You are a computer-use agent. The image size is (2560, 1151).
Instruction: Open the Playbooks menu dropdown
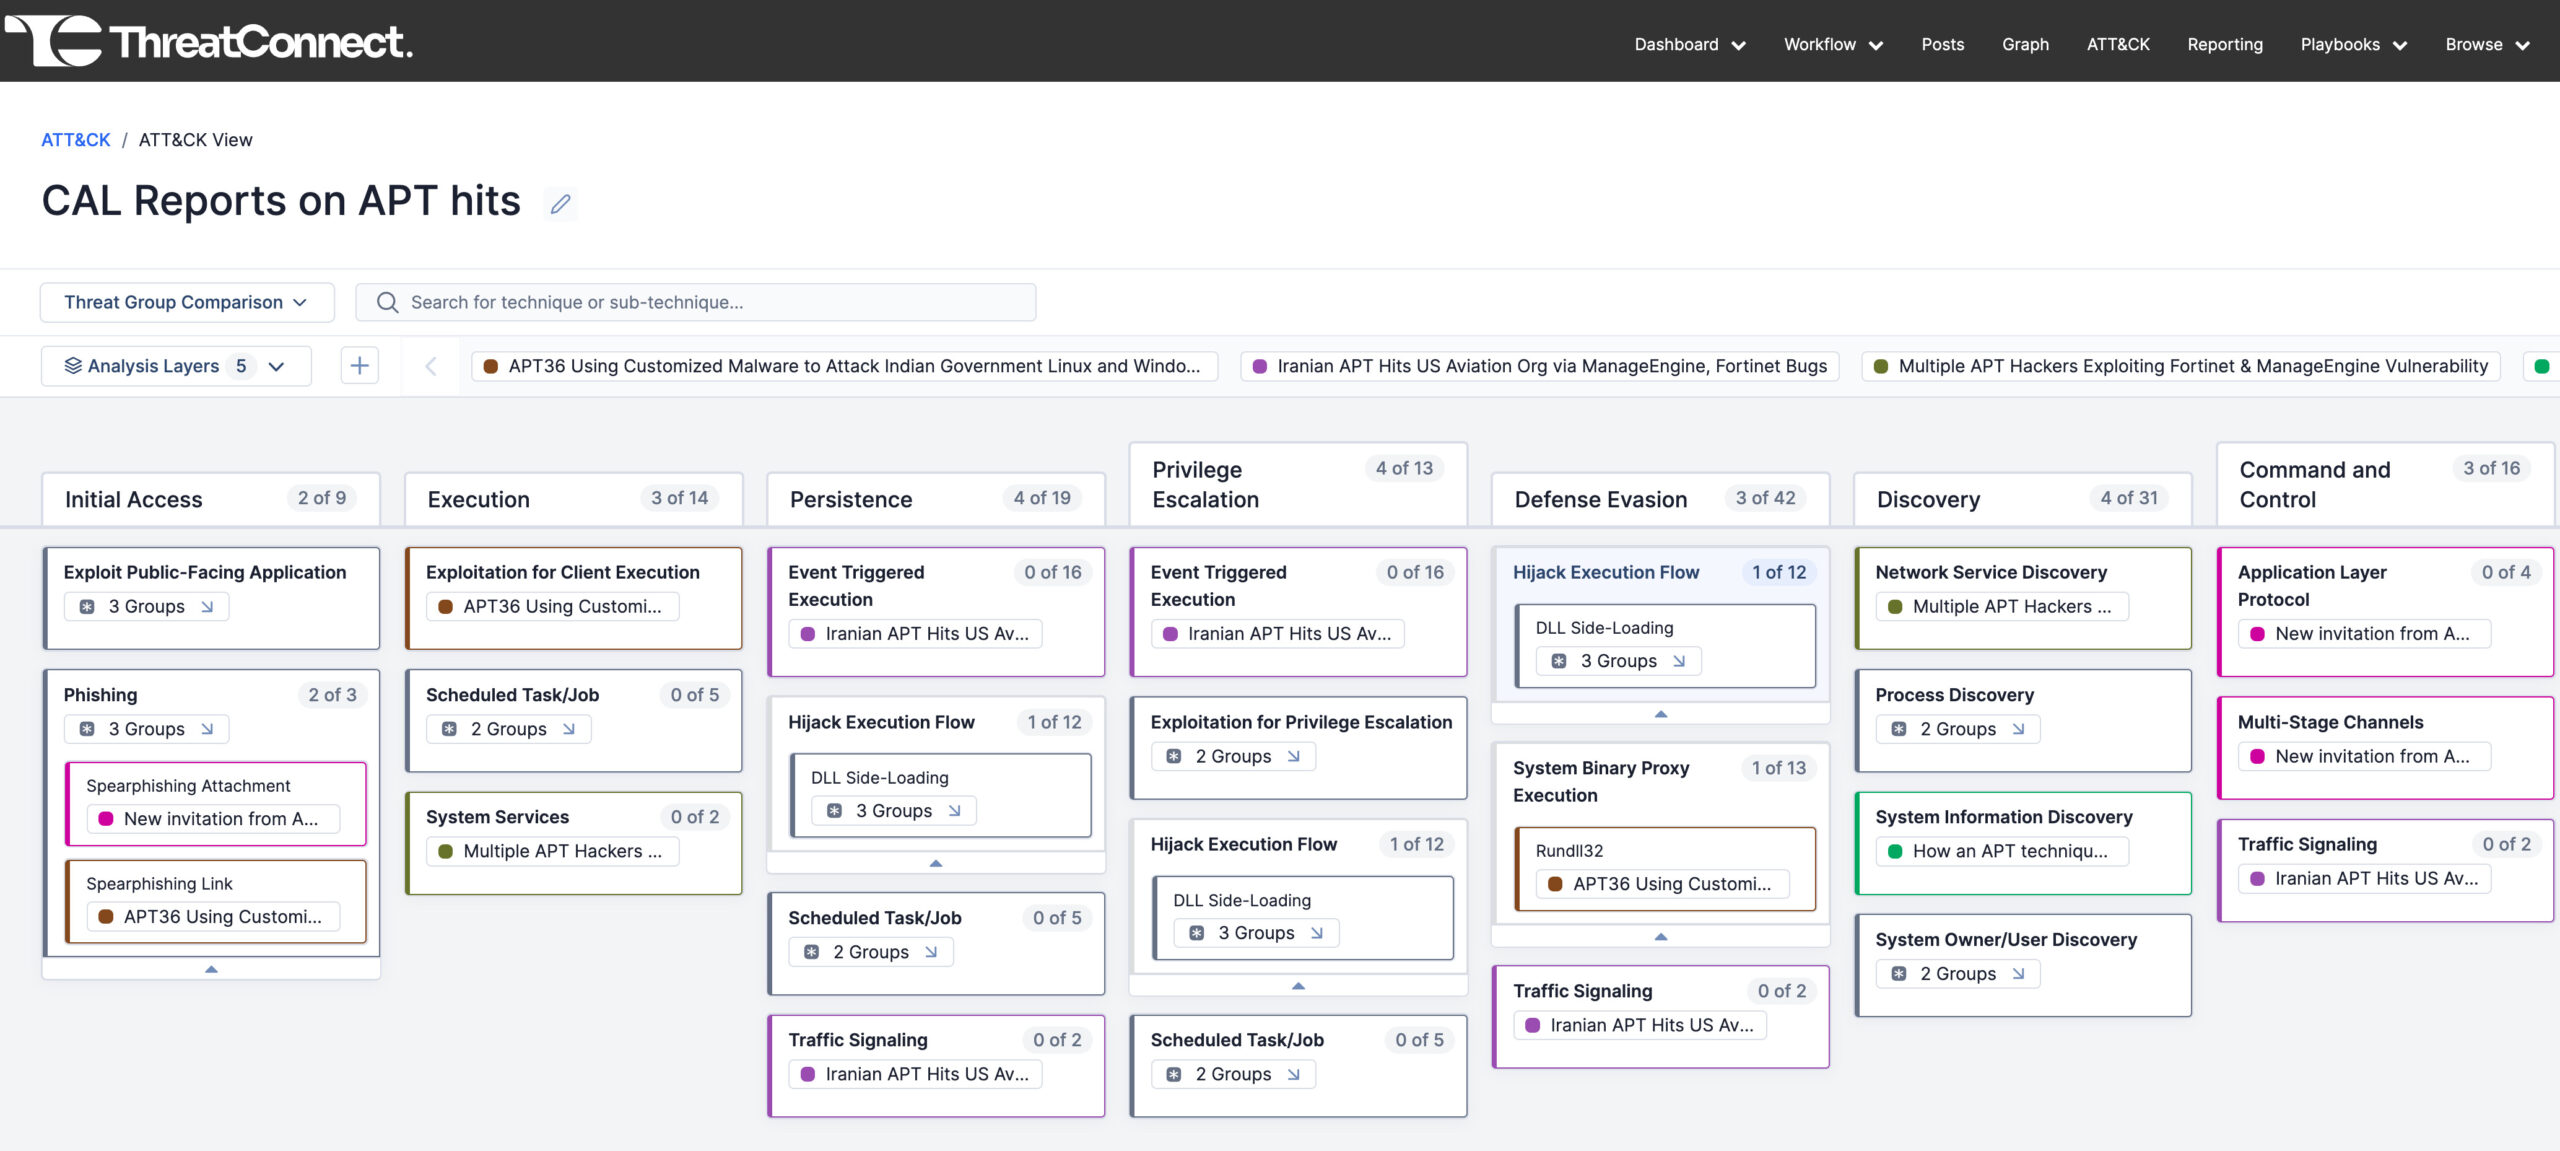pos(2353,44)
